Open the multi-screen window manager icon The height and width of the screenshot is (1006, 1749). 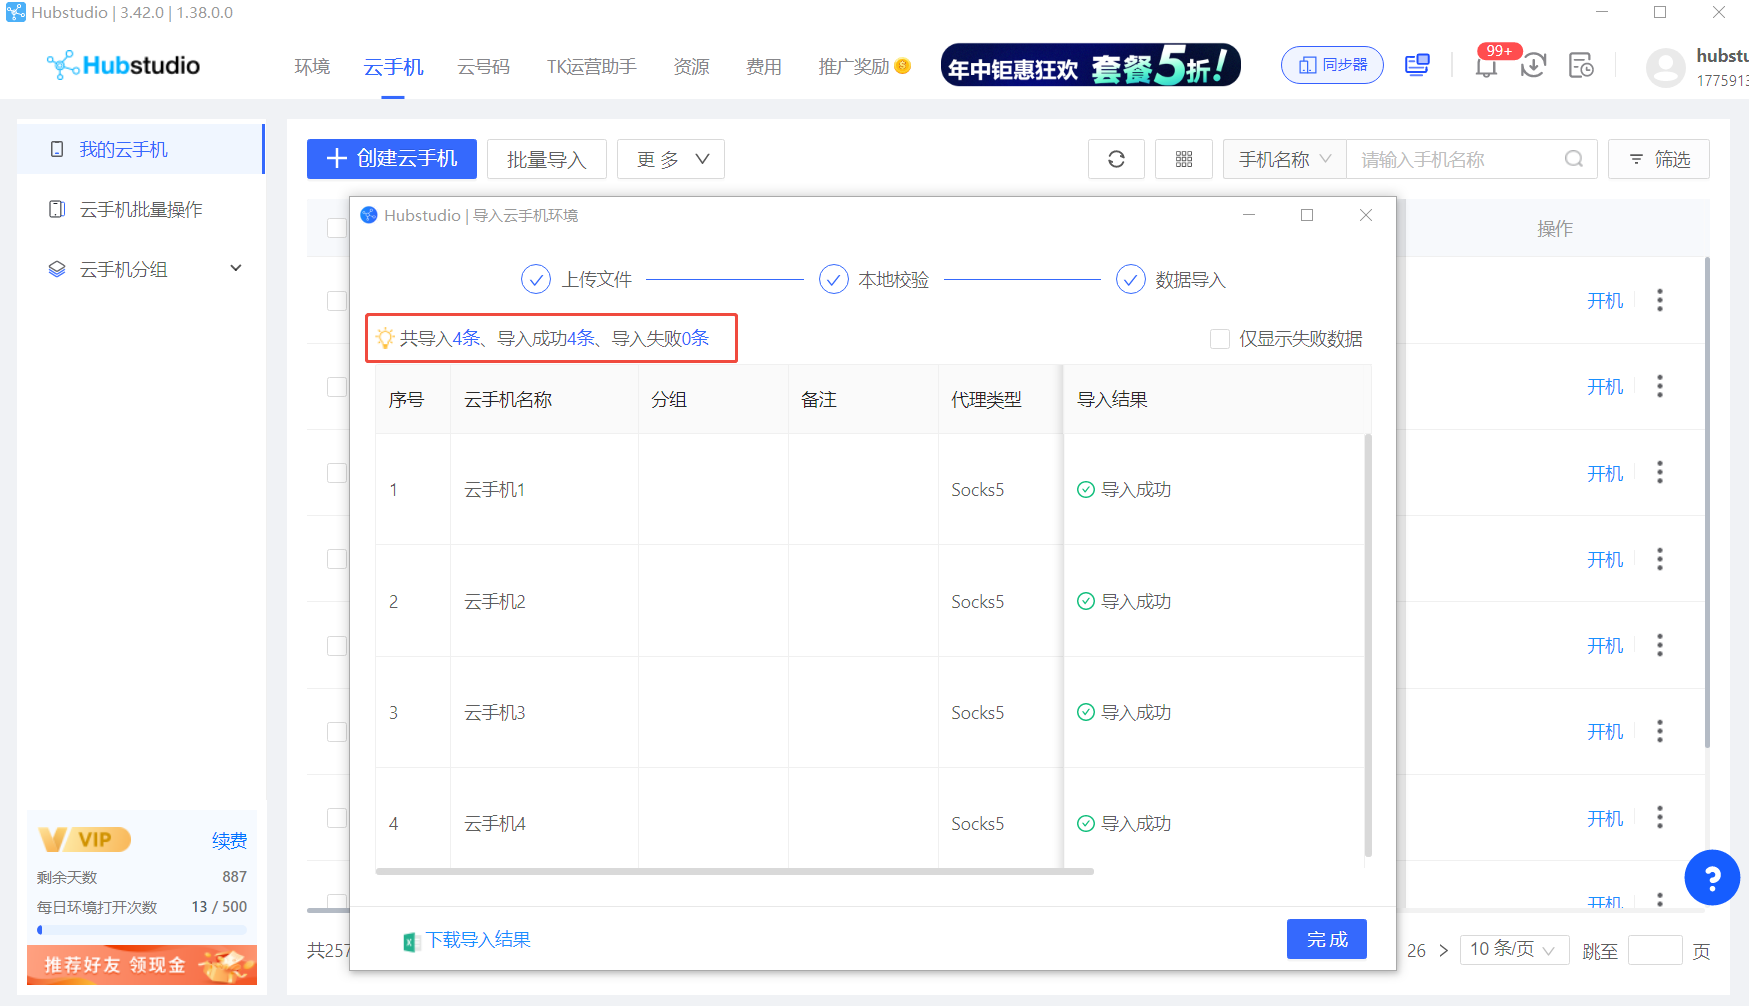[x=1417, y=66]
